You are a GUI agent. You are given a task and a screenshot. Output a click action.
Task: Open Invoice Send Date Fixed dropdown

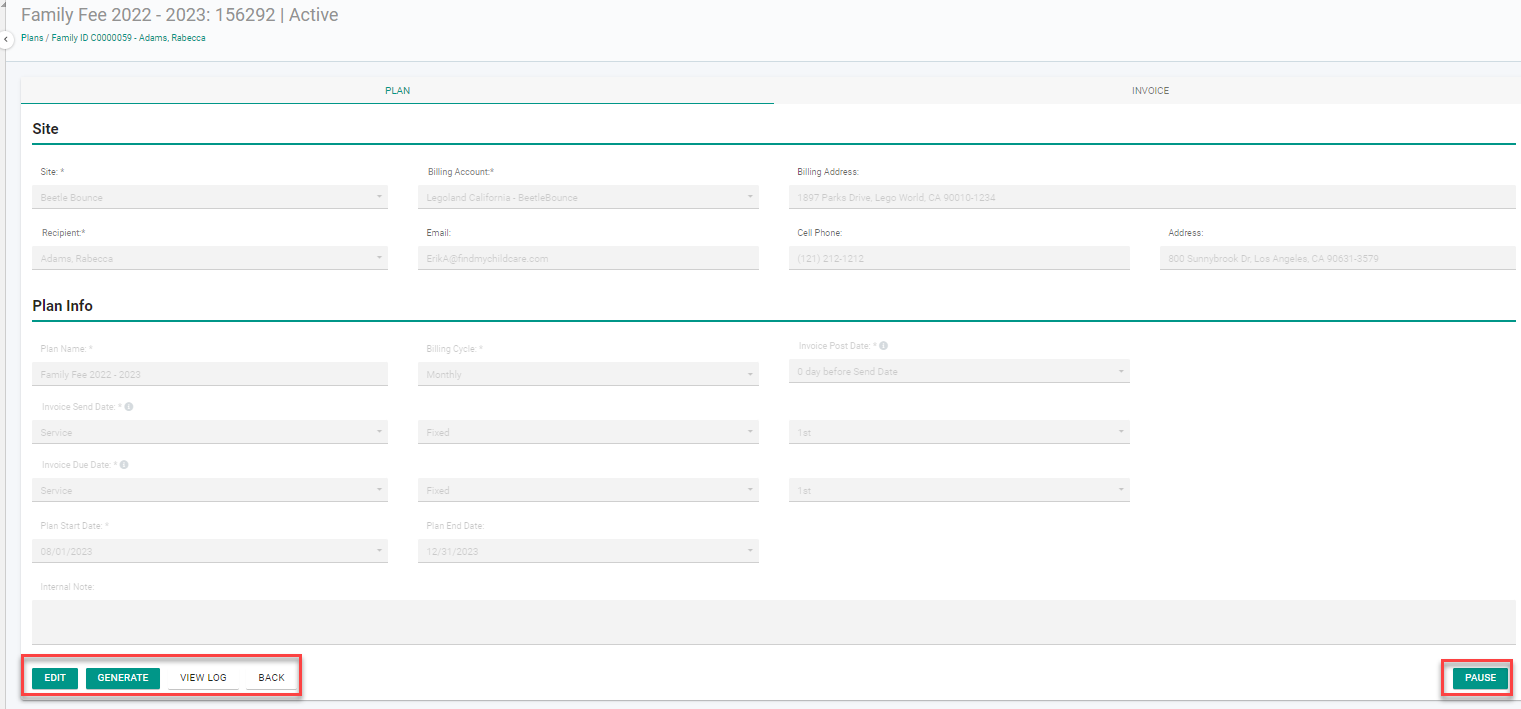[x=588, y=432]
